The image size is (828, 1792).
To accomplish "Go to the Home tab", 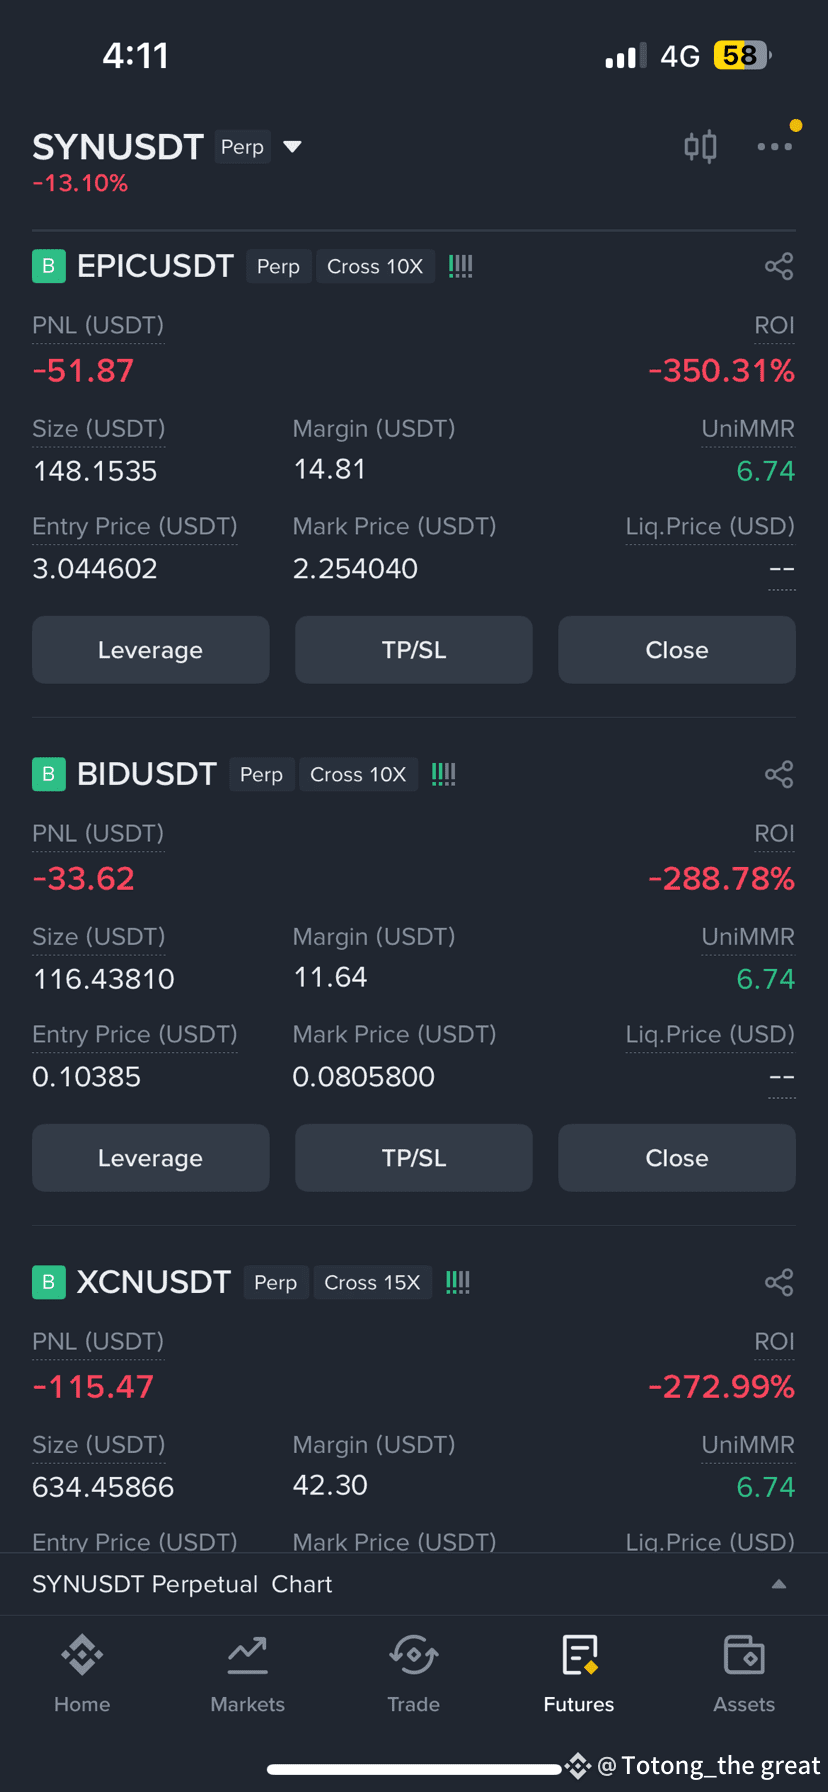I will tap(82, 1675).
